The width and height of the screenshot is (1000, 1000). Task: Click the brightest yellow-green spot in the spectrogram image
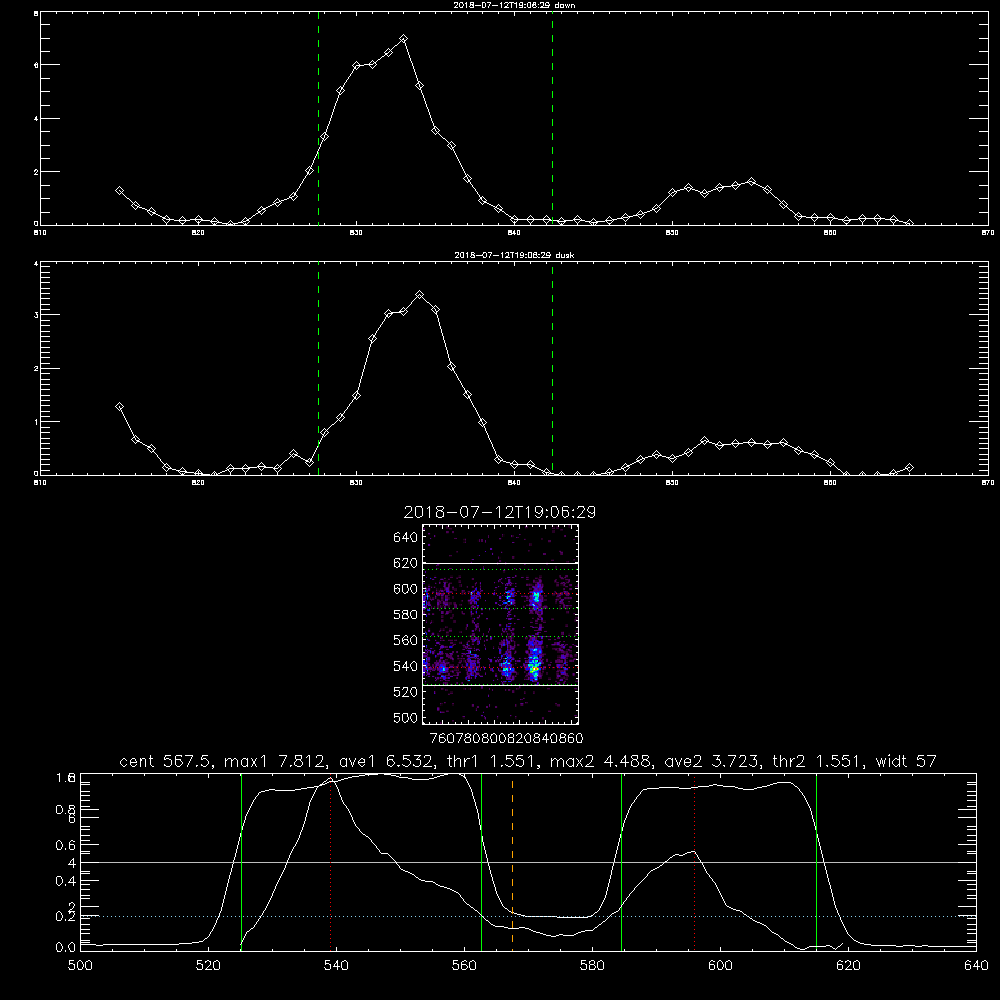pos(534,668)
